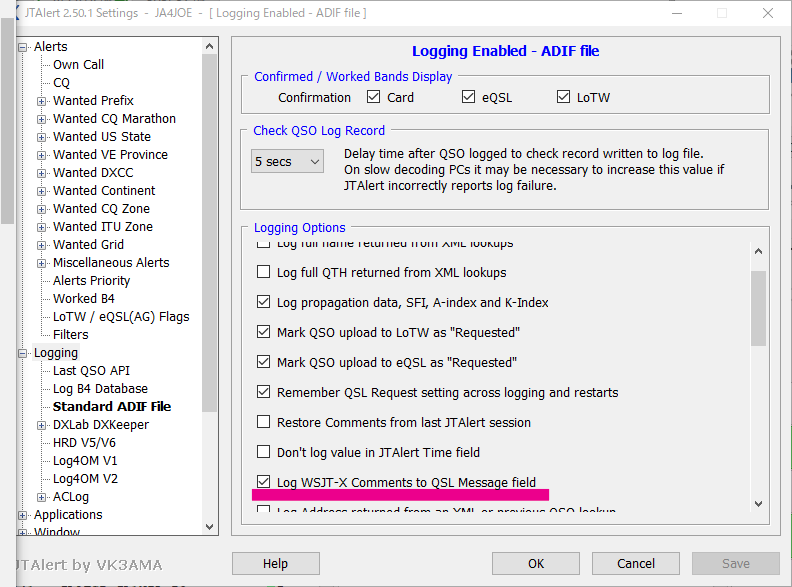Click the Save button
Image resolution: width=792 pixels, height=587 pixels.
click(736, 563)
